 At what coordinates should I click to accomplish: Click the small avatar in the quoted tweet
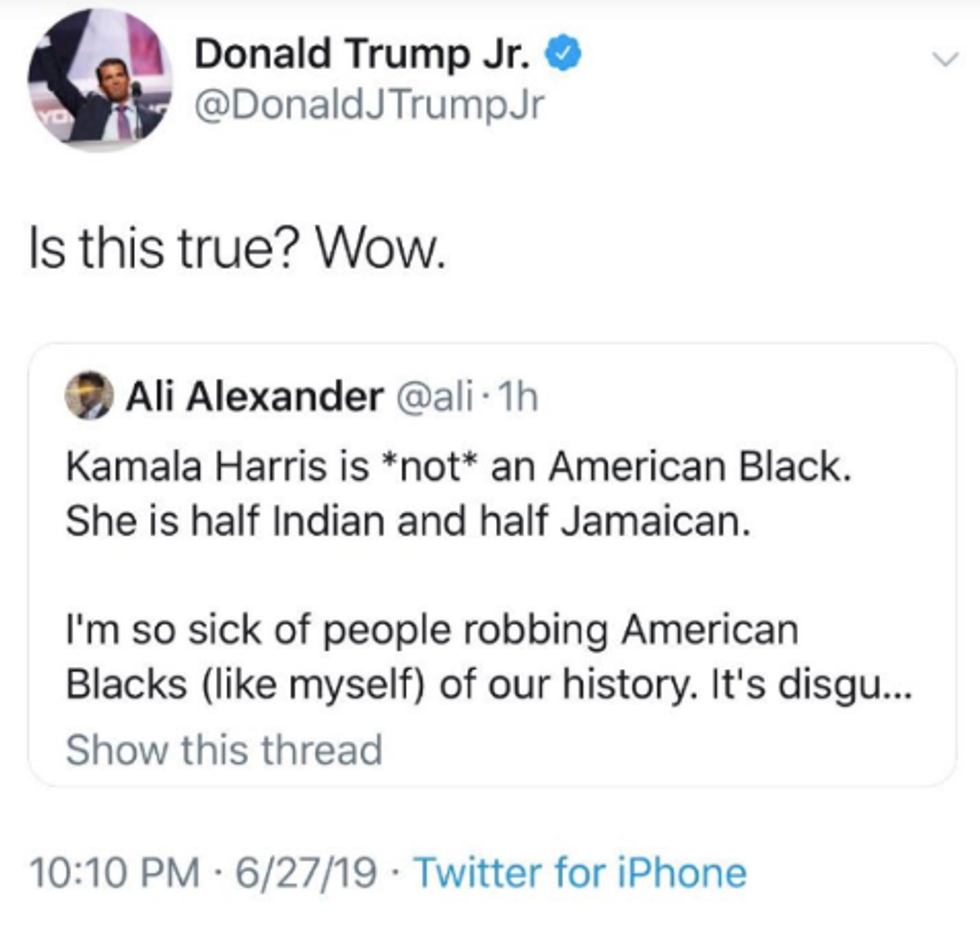[89, 399]
